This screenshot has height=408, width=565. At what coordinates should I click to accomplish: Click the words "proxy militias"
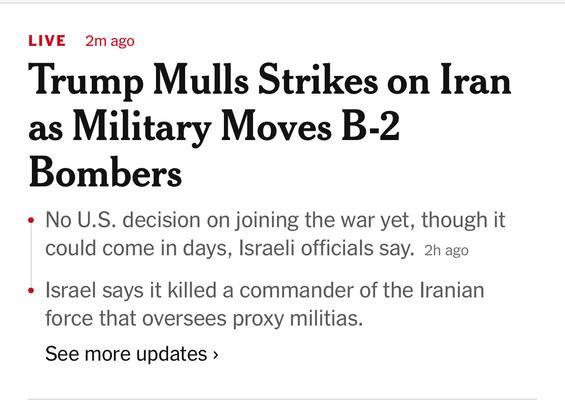point(297,319)
